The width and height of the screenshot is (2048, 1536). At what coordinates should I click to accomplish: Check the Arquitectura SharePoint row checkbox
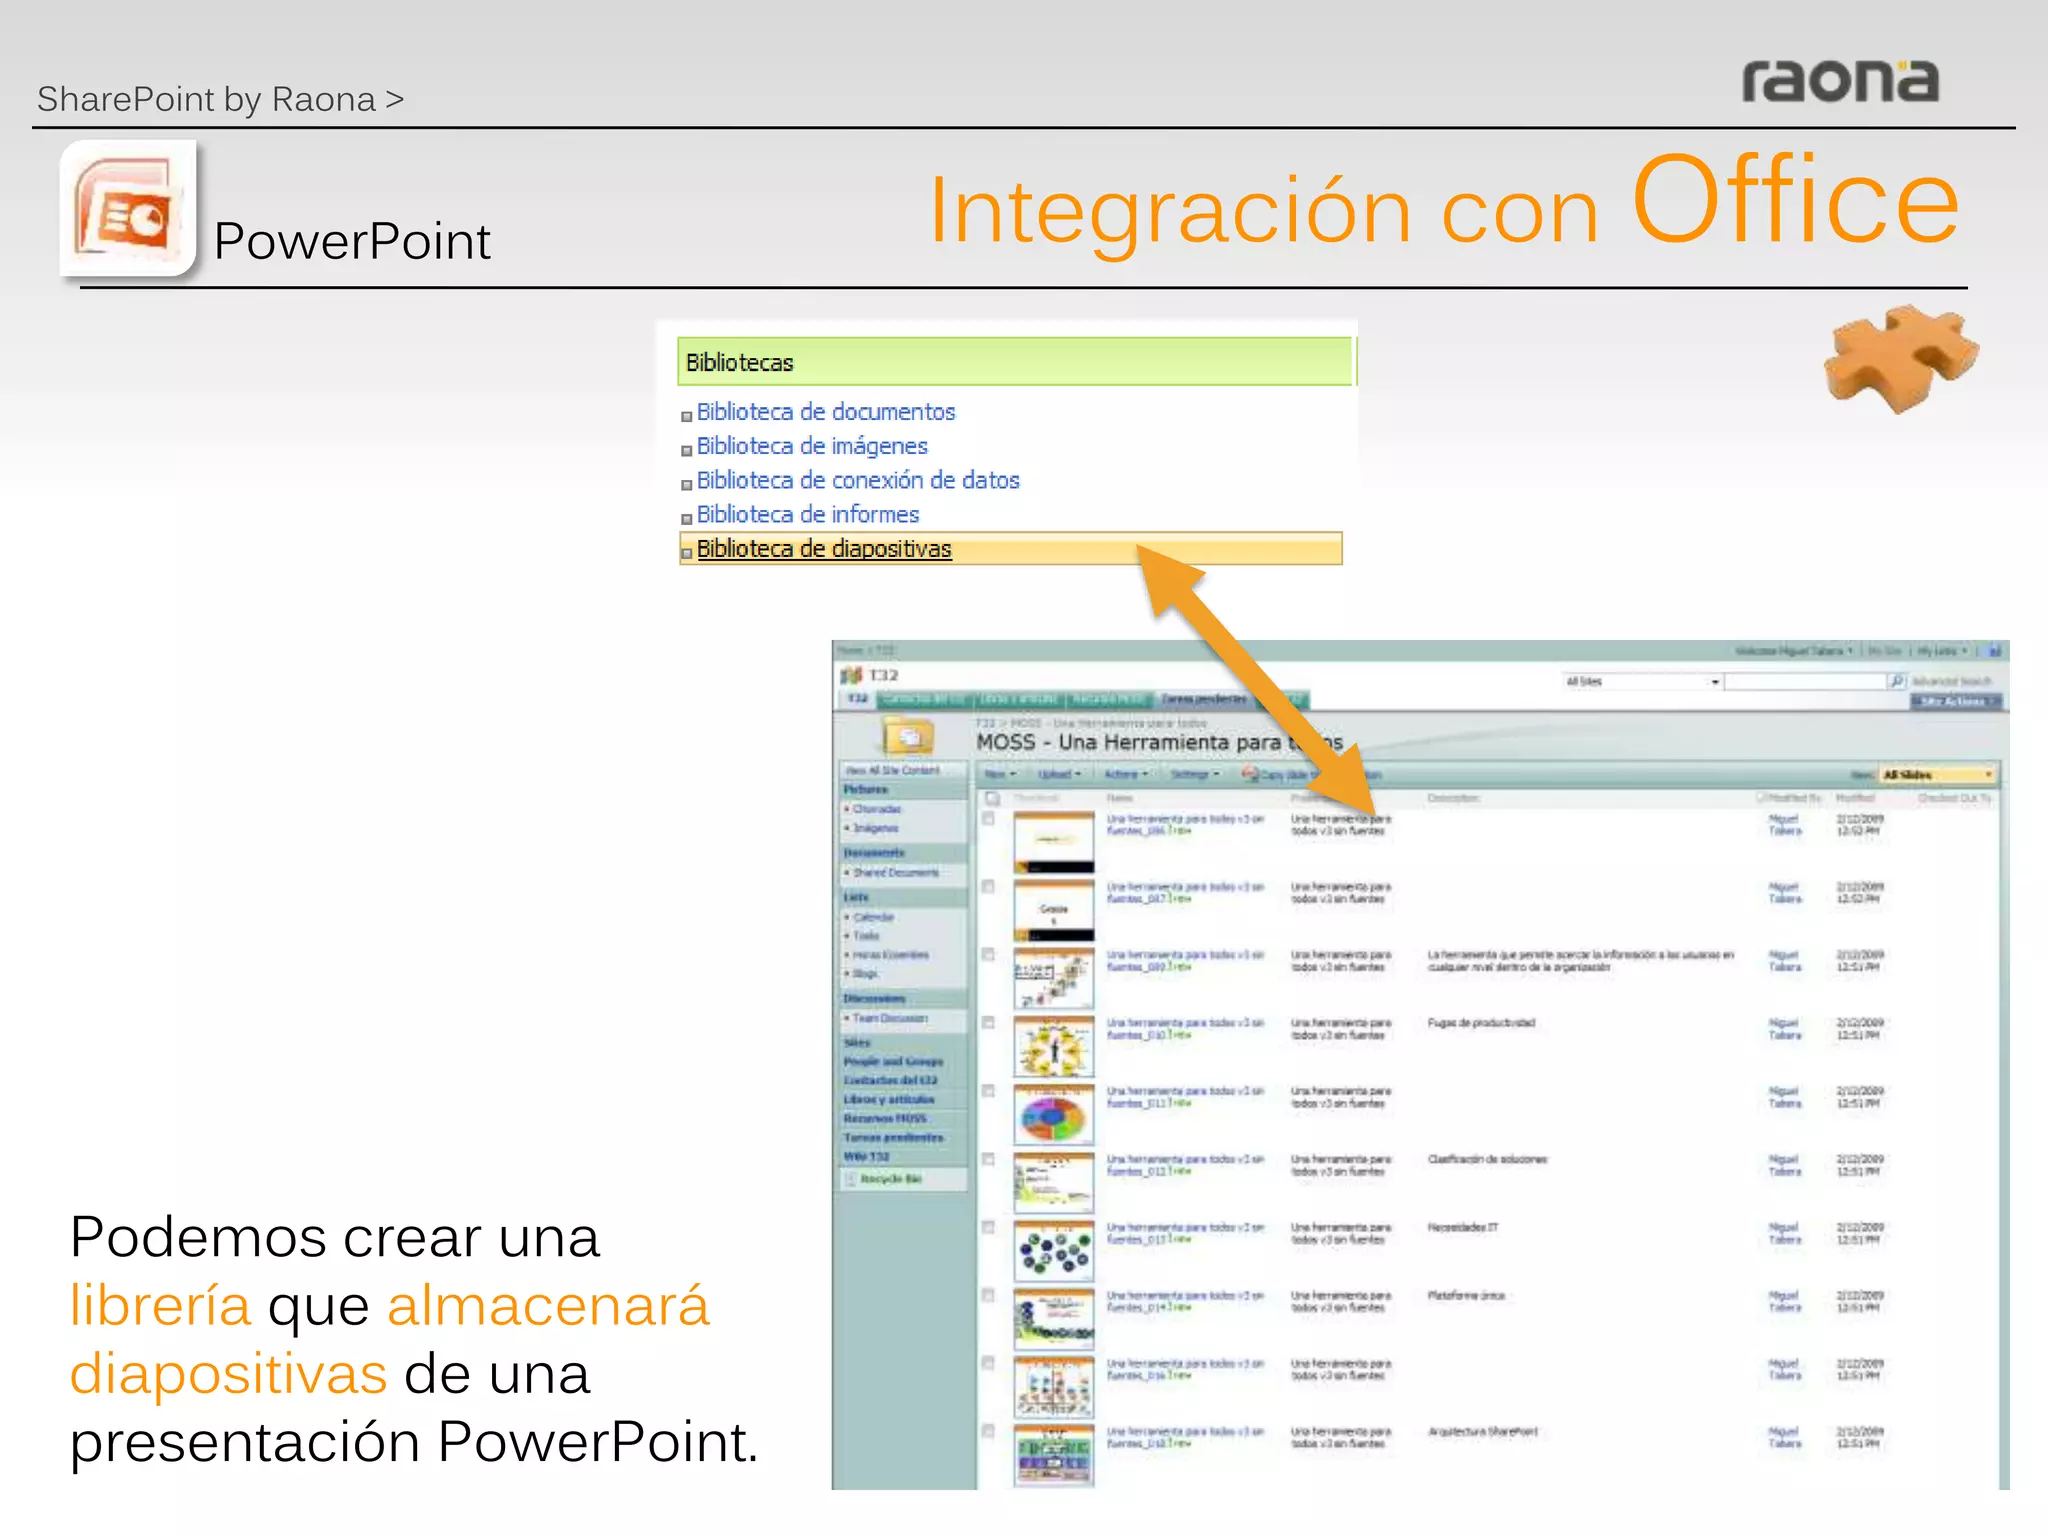tap(989, 1431)
